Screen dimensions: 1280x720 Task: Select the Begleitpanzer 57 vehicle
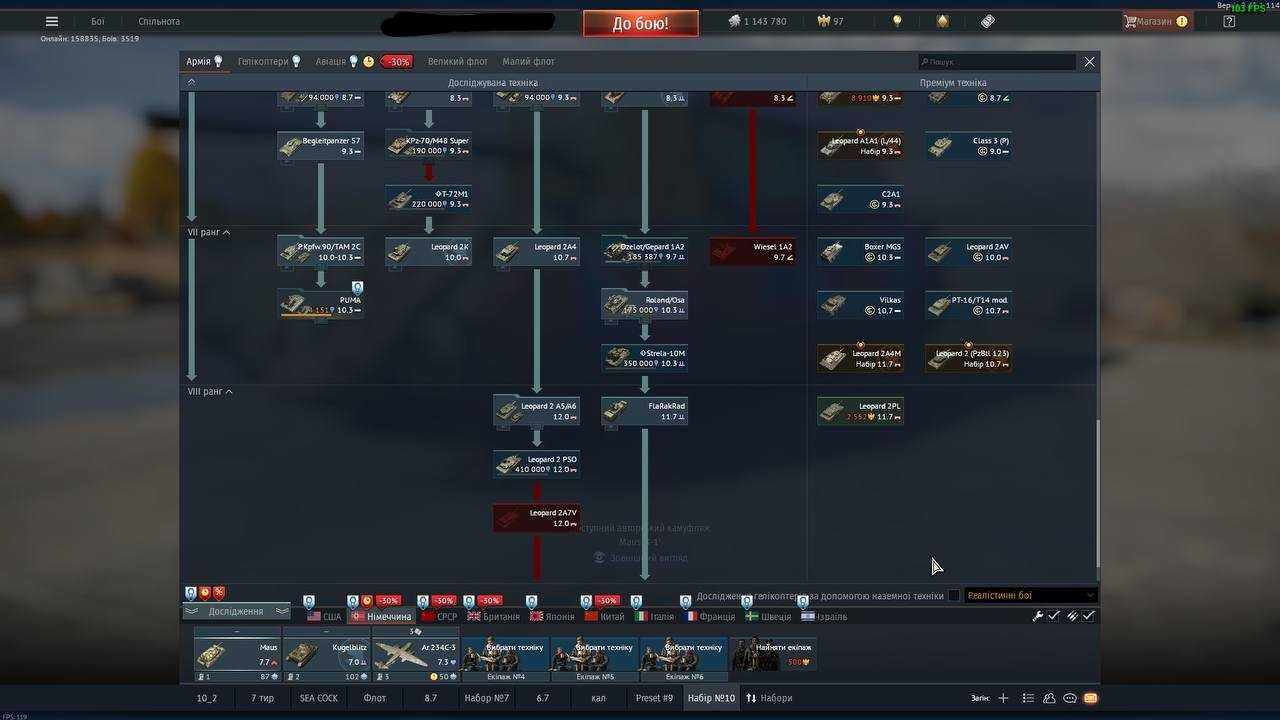pyautogui.click(x=320, y=146)
